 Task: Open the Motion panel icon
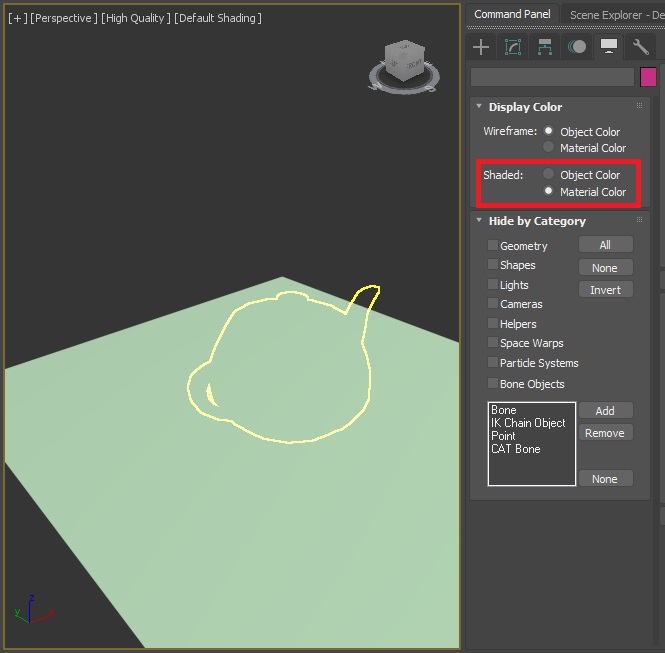pos(577,47)
